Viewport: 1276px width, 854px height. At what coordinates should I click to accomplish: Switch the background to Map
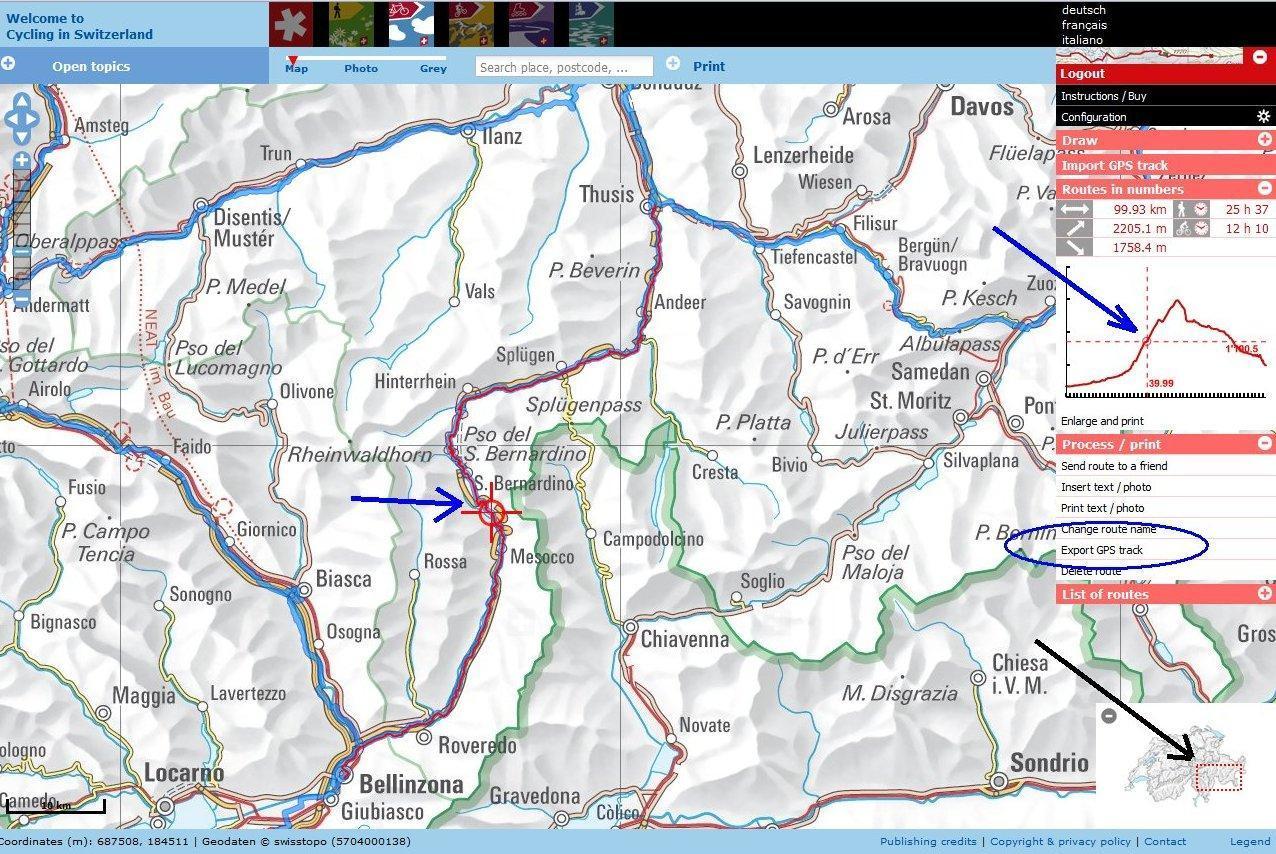(296, 68)
